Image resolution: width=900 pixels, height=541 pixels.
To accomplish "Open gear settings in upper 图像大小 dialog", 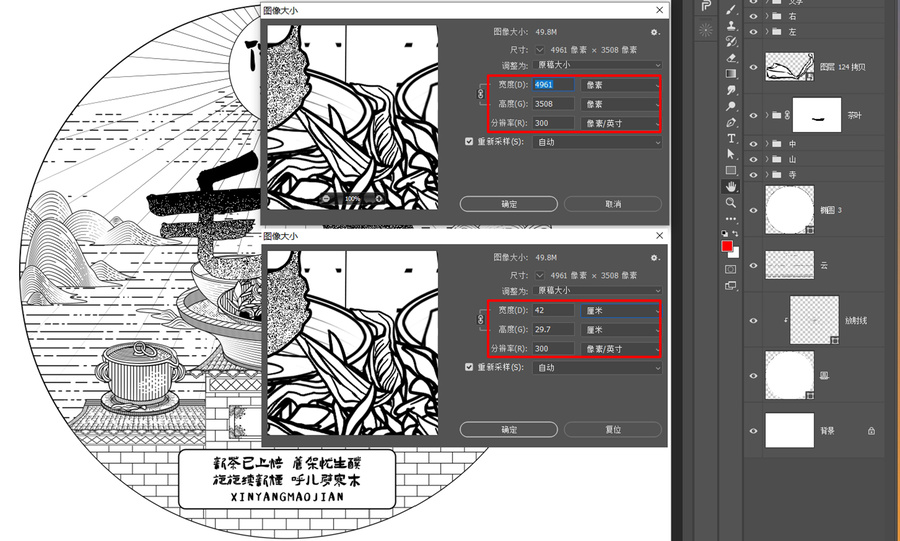I will 655,32.
